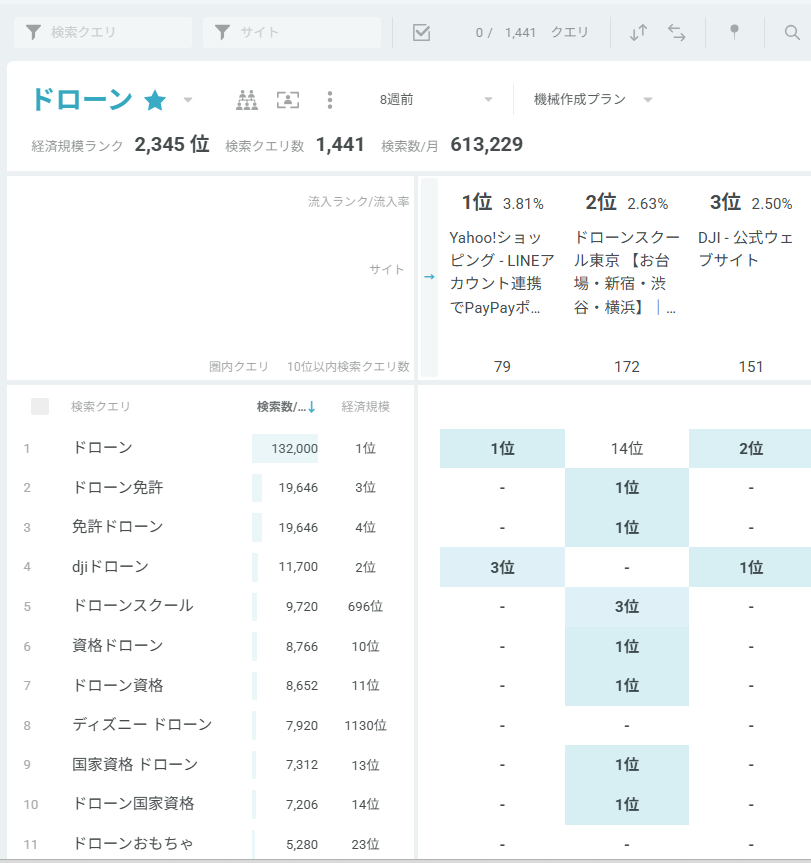Click the 14位 rank cell for ドローン
811x863 pixels.
[x=627, y=449]
